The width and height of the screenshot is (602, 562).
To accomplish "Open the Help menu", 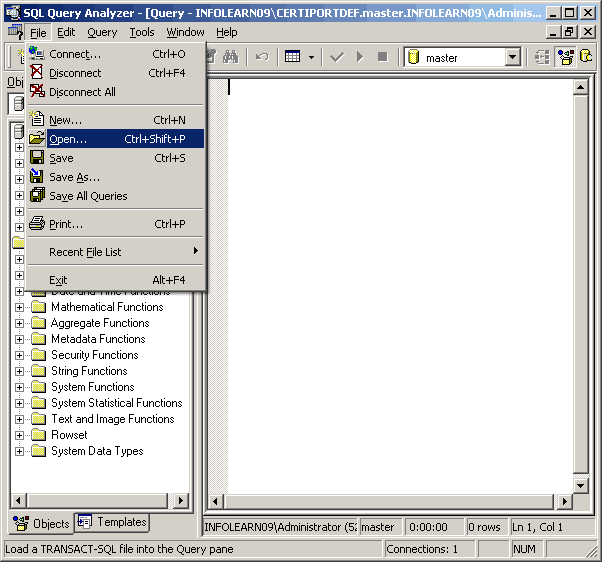I will click(227, 33).
